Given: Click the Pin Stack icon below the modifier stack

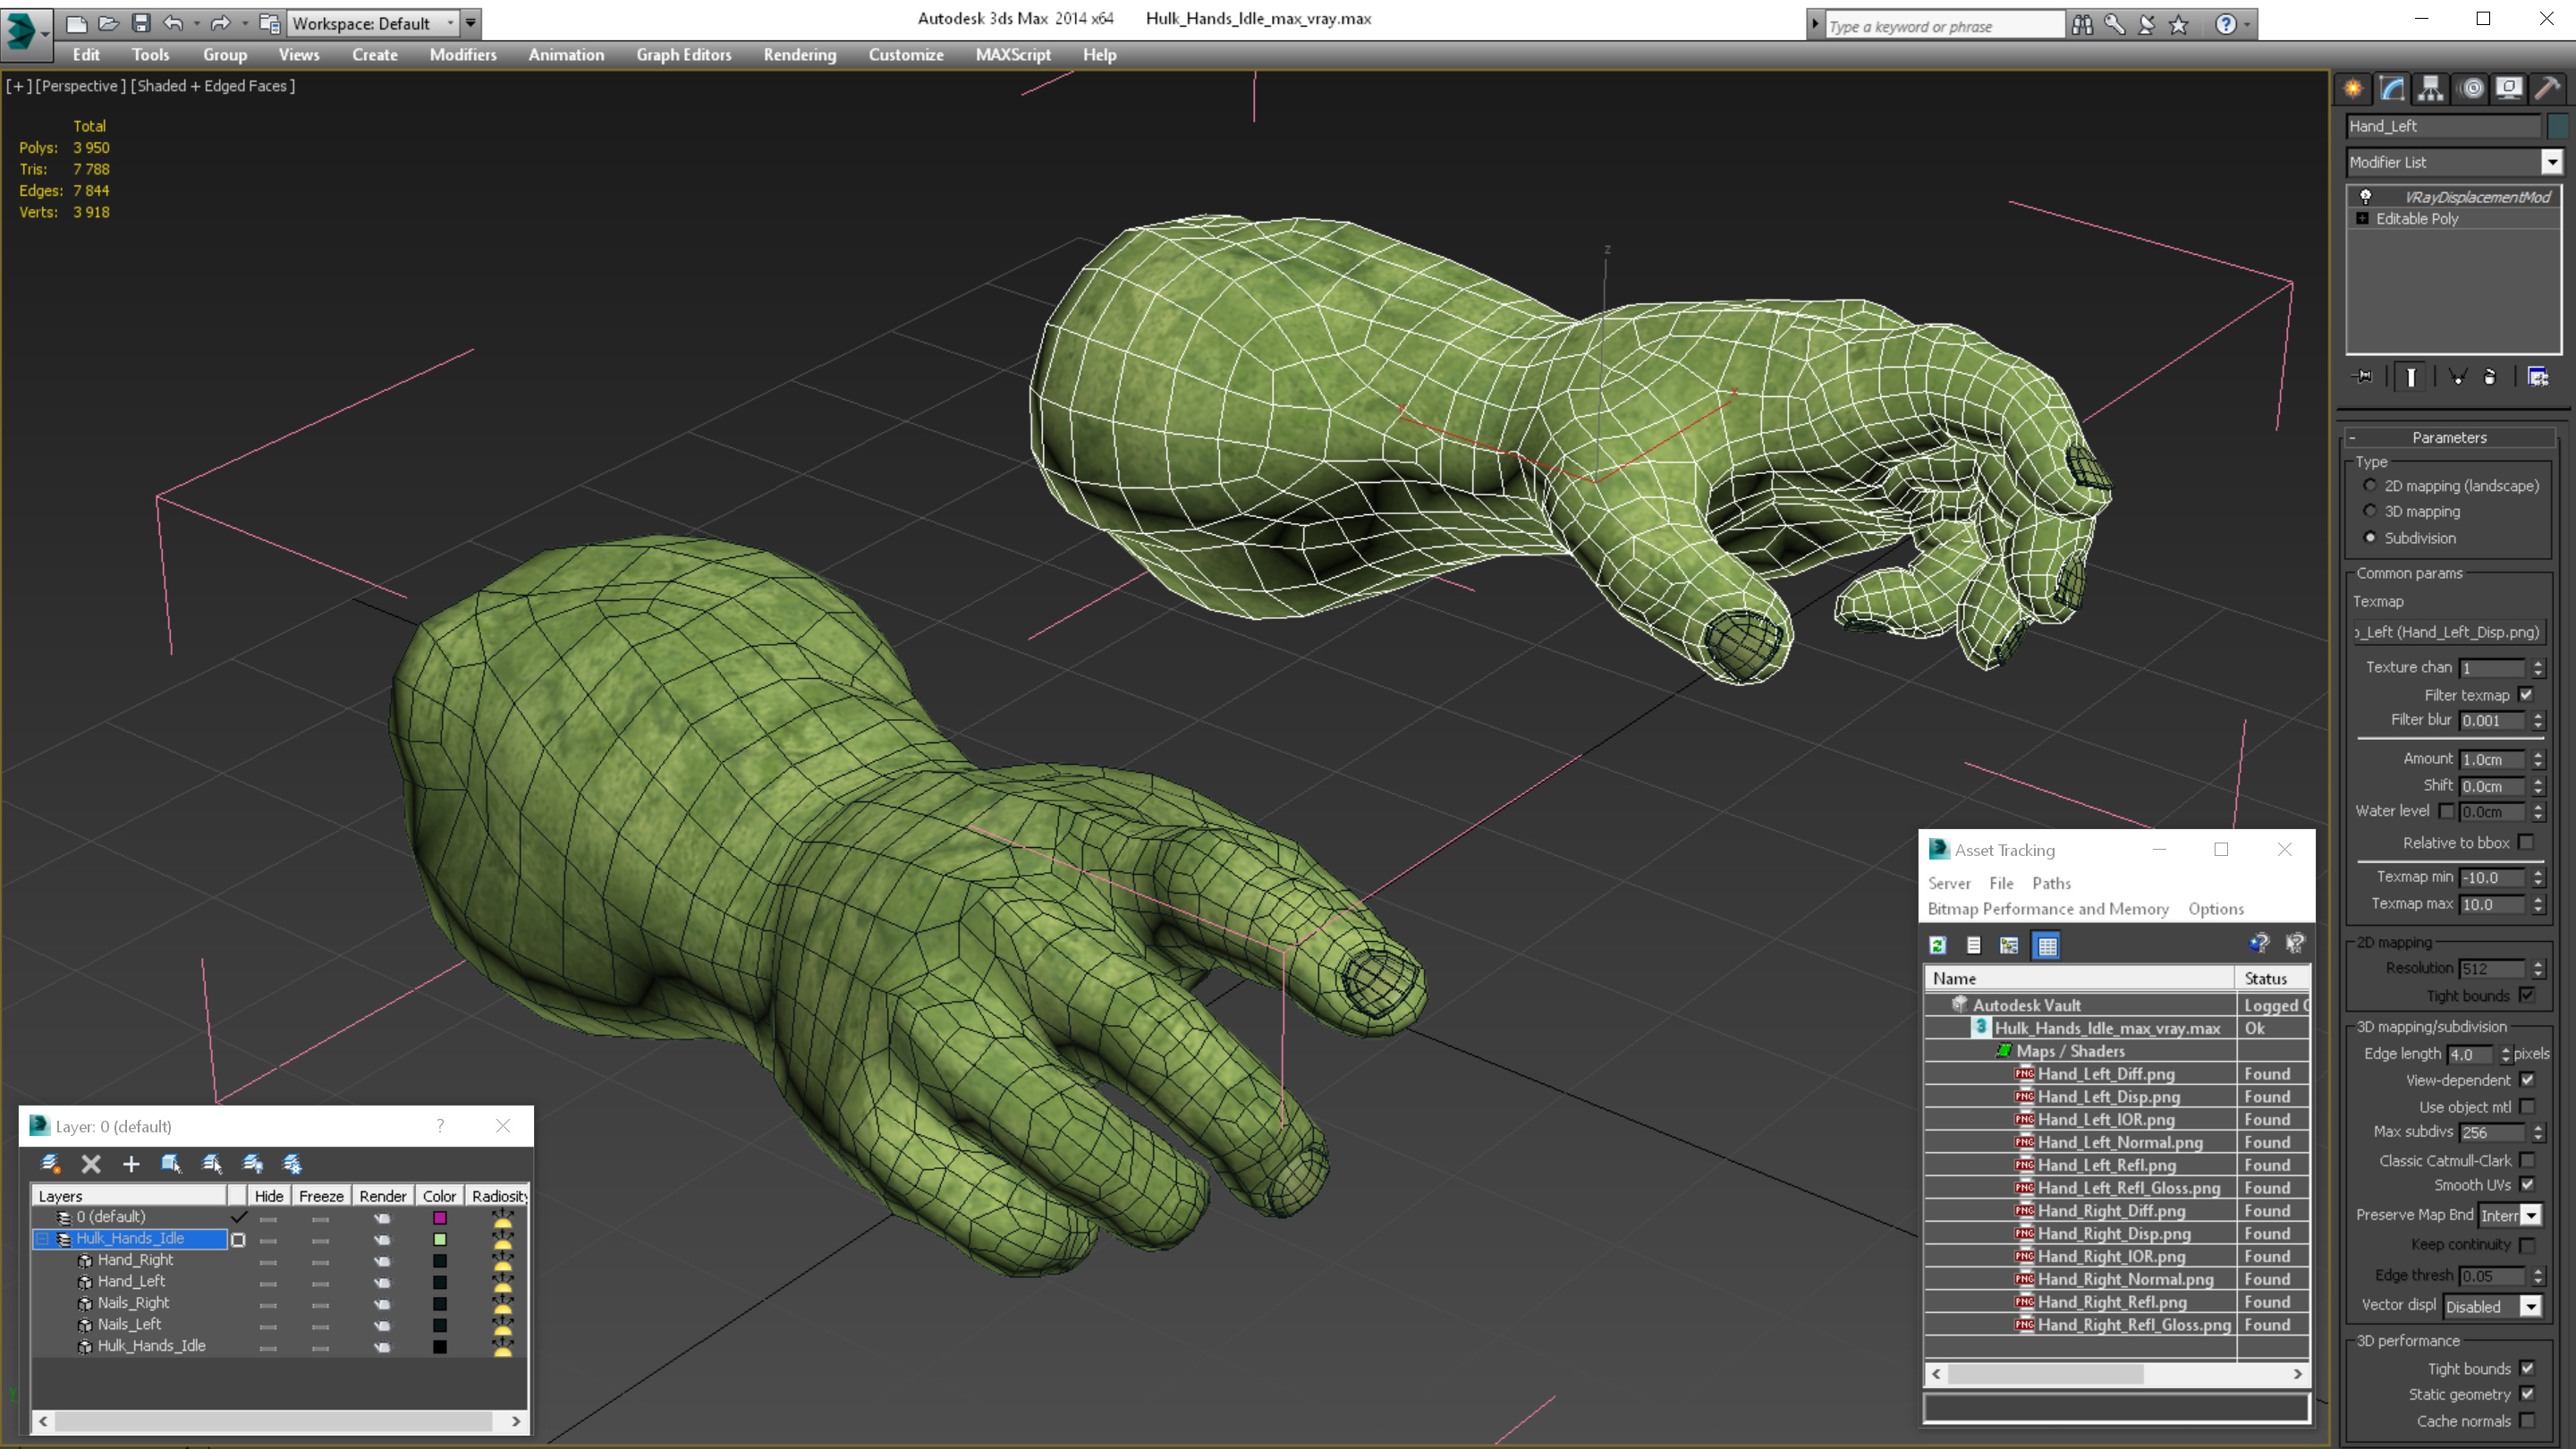Looking at the screenshot, I should point(2364,377).
